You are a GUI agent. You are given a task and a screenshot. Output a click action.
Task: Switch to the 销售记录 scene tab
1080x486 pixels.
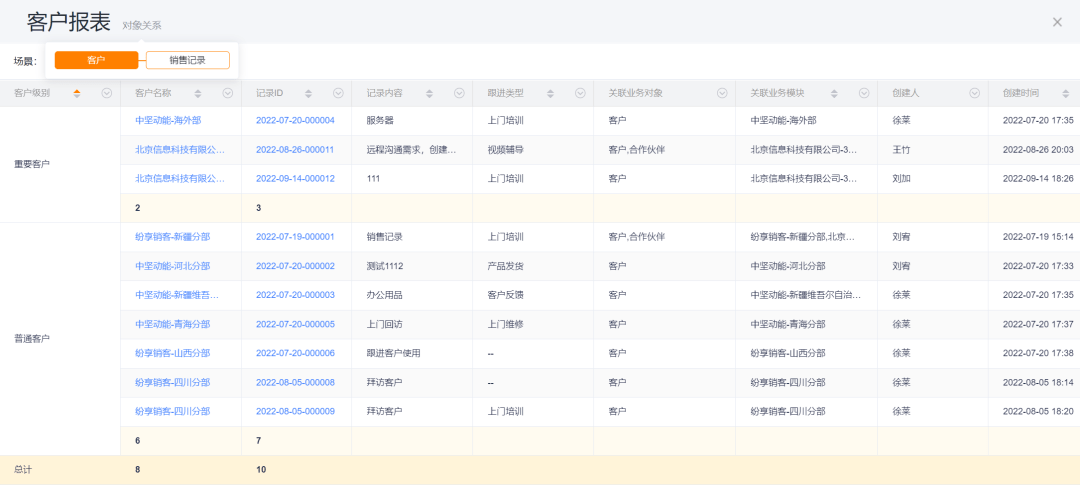pyautogui.click(x=187, y=61)
